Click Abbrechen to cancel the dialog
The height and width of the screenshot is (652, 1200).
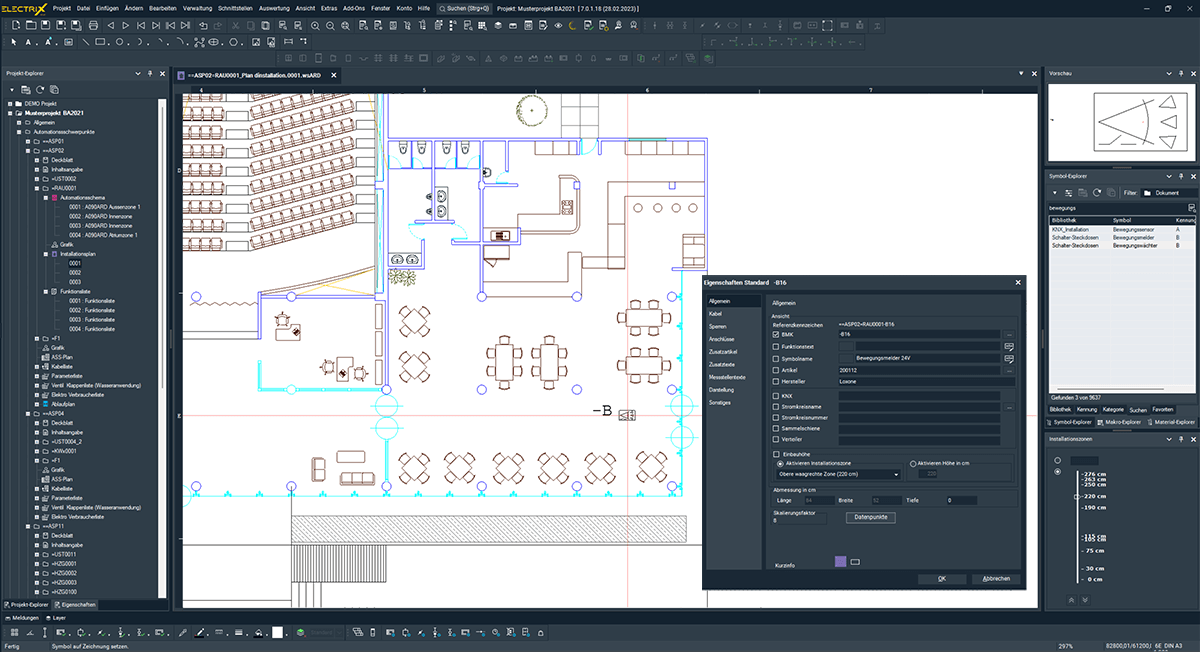[996, 578]
